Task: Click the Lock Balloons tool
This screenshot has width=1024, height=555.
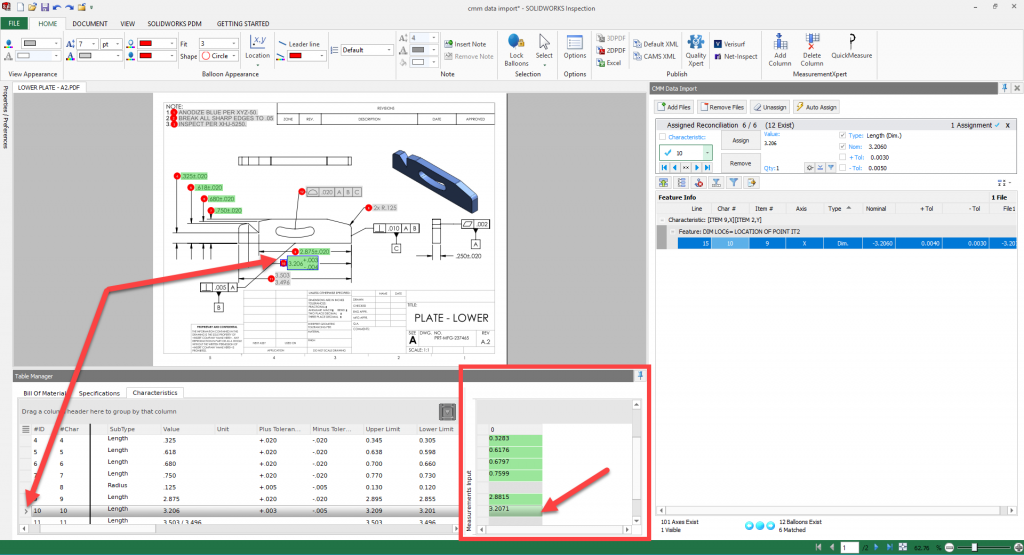Action: 516,50
